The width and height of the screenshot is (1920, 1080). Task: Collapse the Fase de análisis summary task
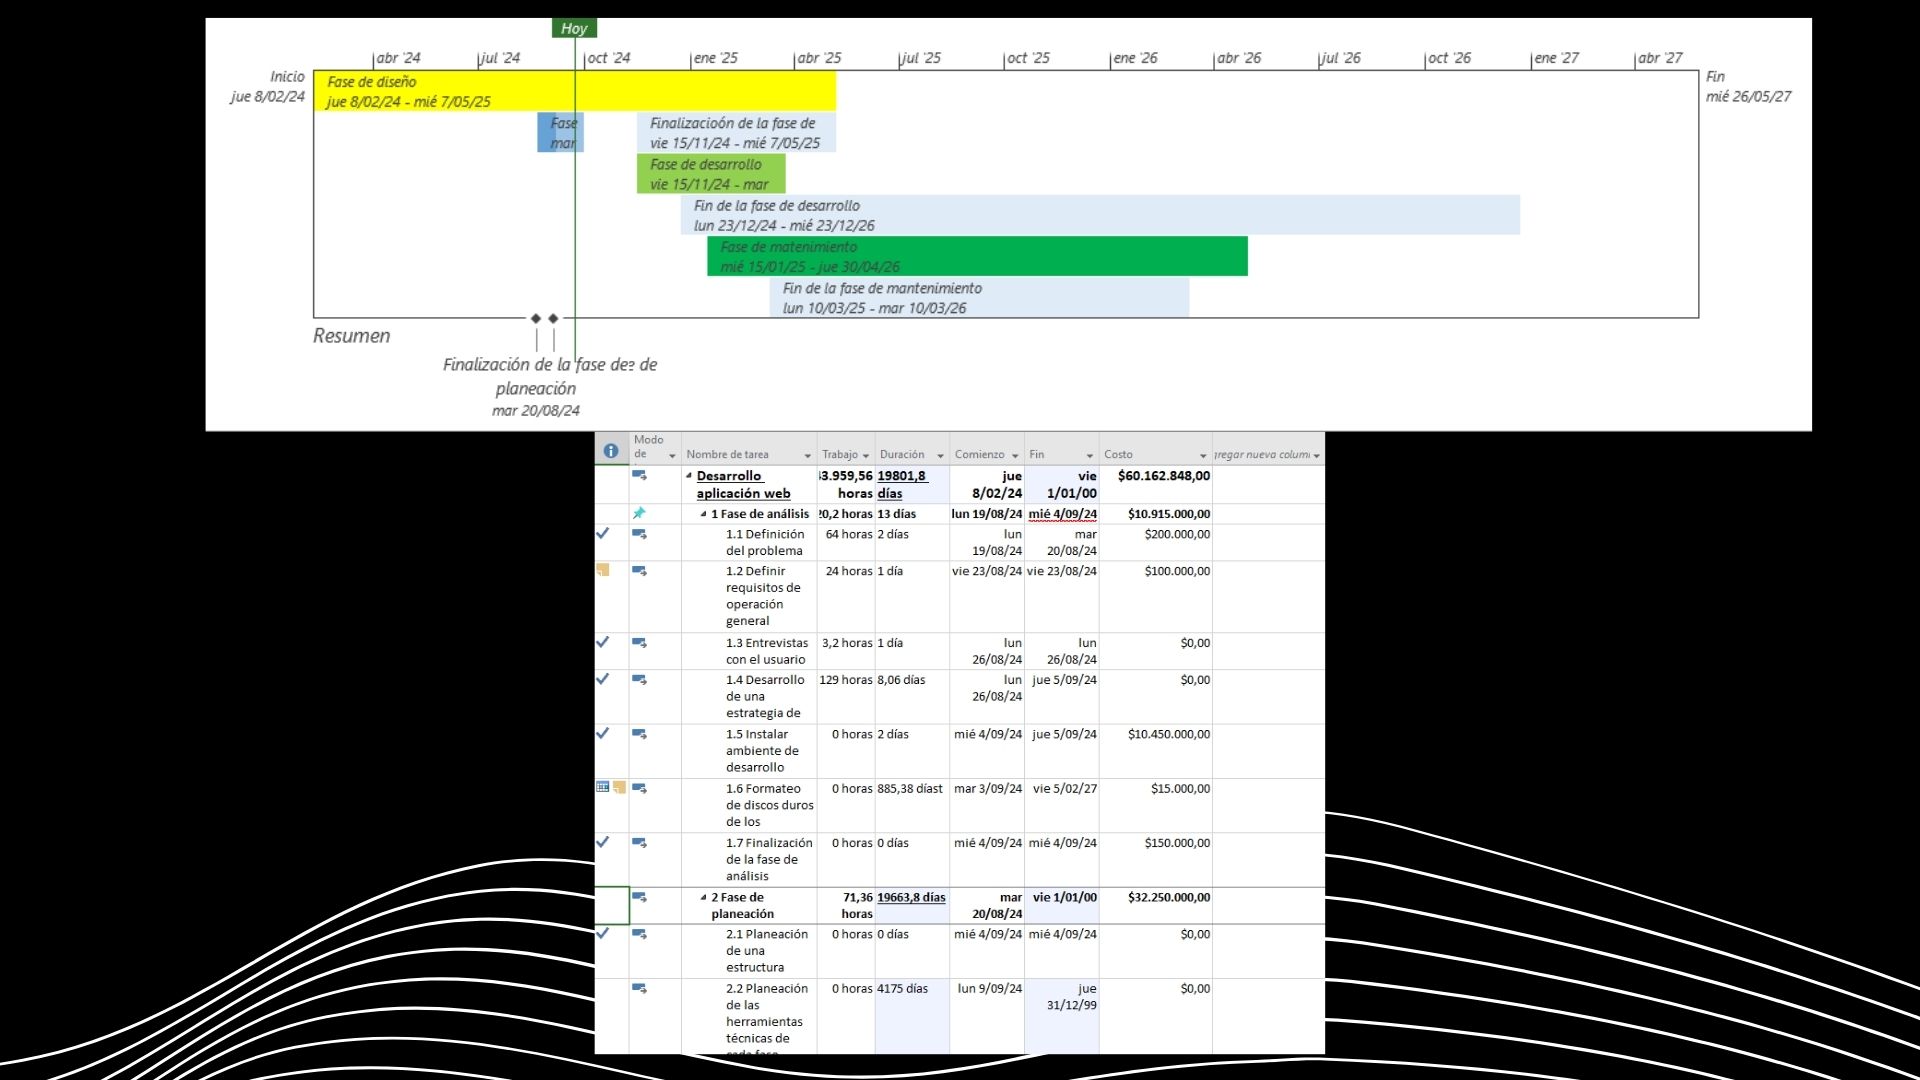(703, 514)
